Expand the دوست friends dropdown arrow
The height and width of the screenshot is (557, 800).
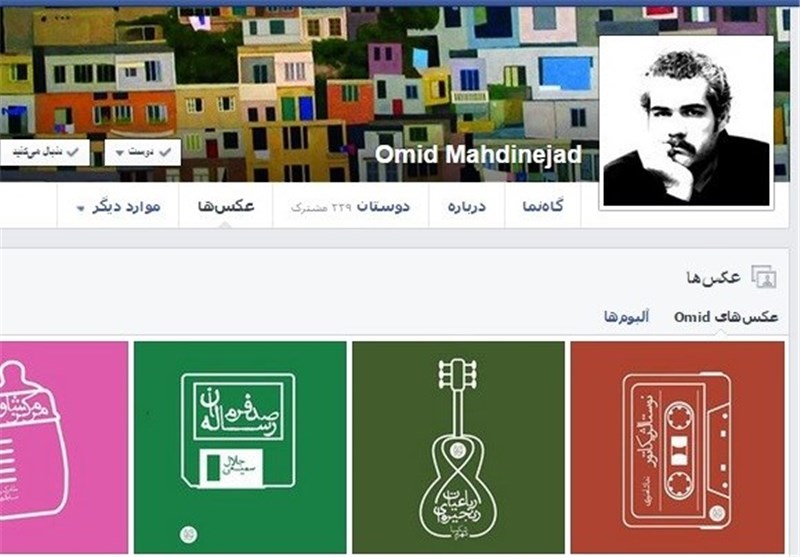(119, 153)
